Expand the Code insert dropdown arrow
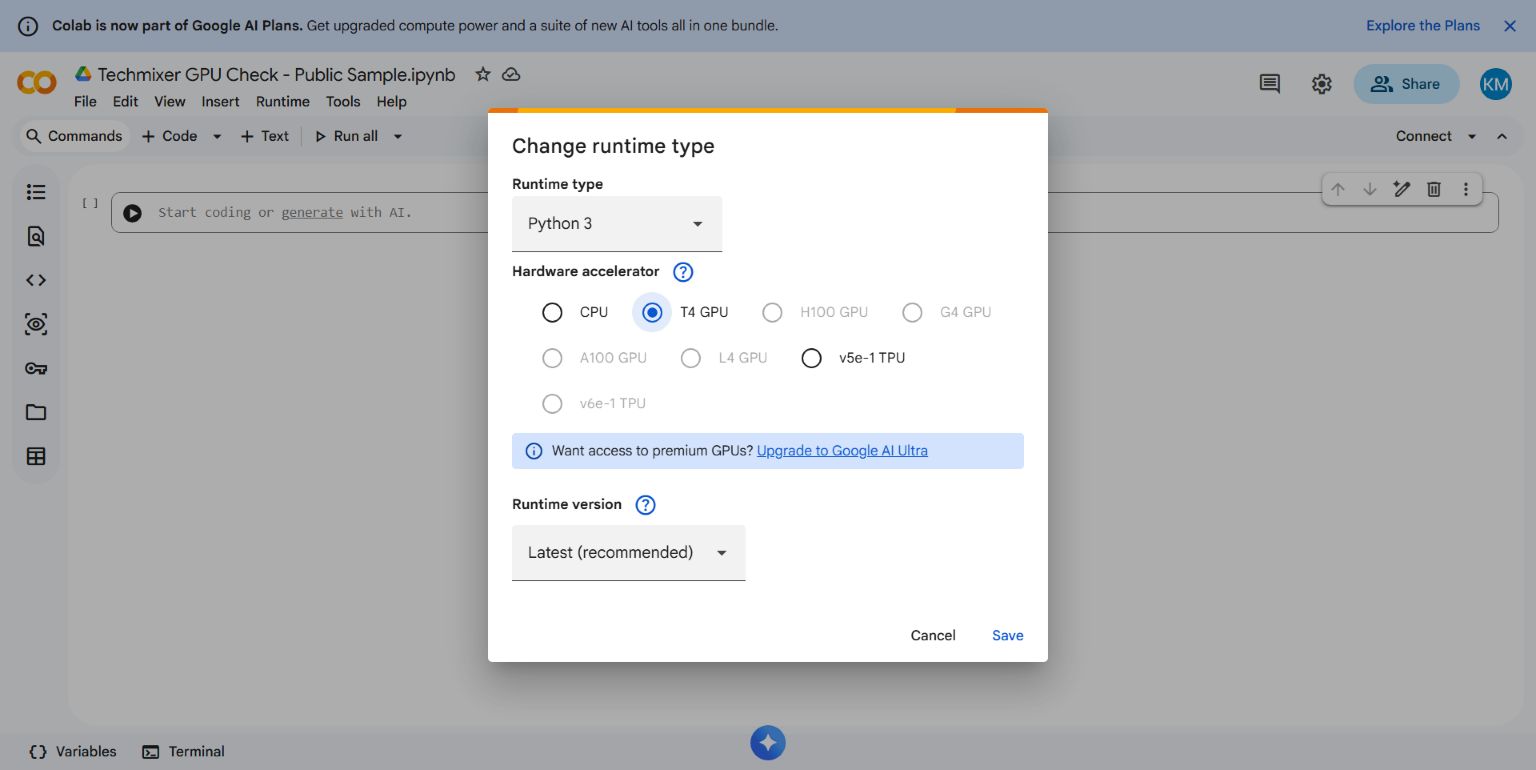The width and height of the screenshot is (1536, 770). pos(216,137)
